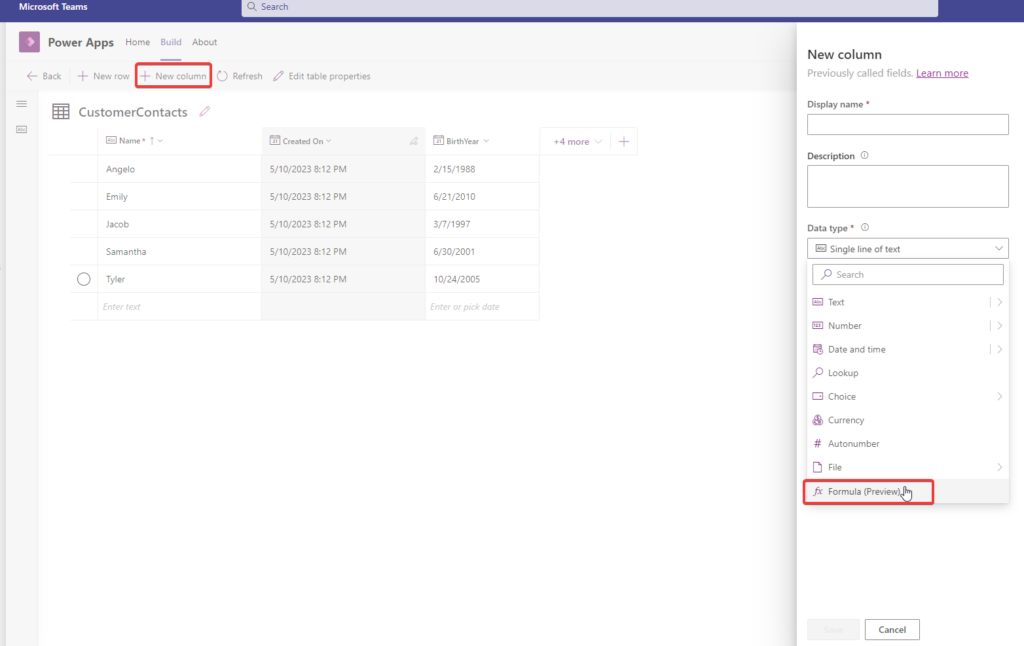Go Back using the toolbar button
The height and width of the screenshot is (646, 1024).
(x=44, y=76)
